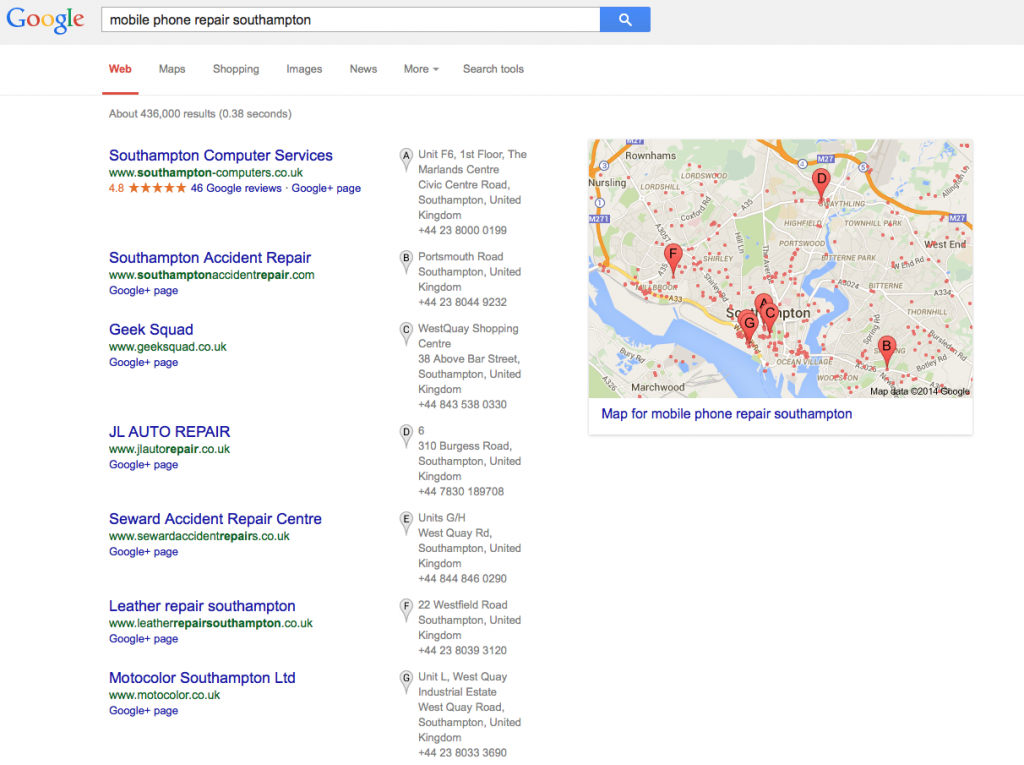Switch to the News tab
Viewport: 1024px width, 765px height.
click(x=363, y=69)
